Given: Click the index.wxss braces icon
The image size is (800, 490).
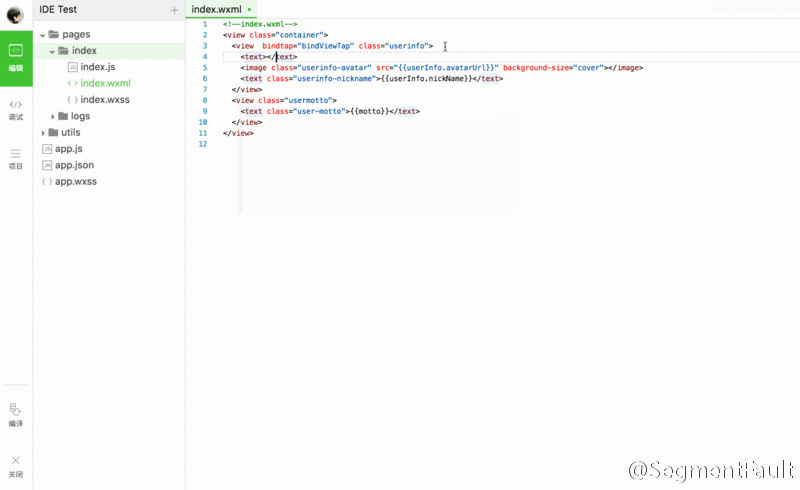Looking at the screenshot, I should tap(72, 100).
